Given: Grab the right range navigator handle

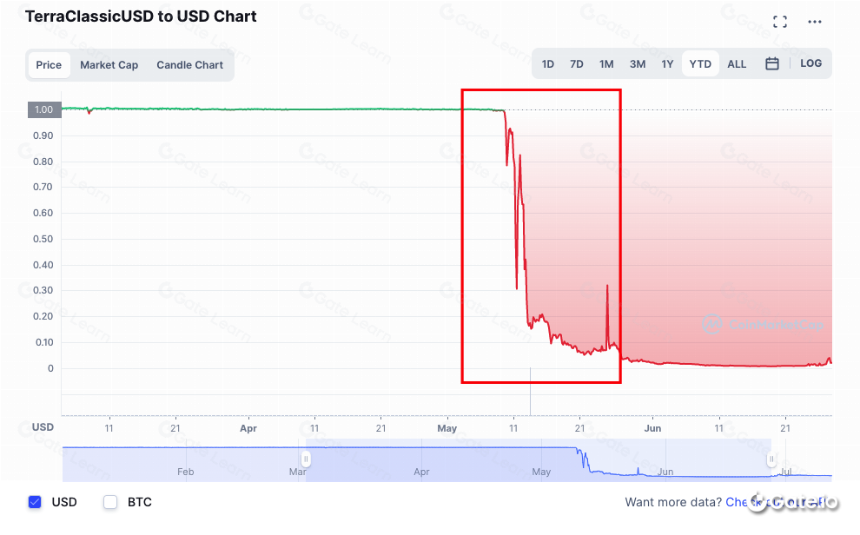Looking at the screenshot, I should pyautogui.click(x=771, y=459).
